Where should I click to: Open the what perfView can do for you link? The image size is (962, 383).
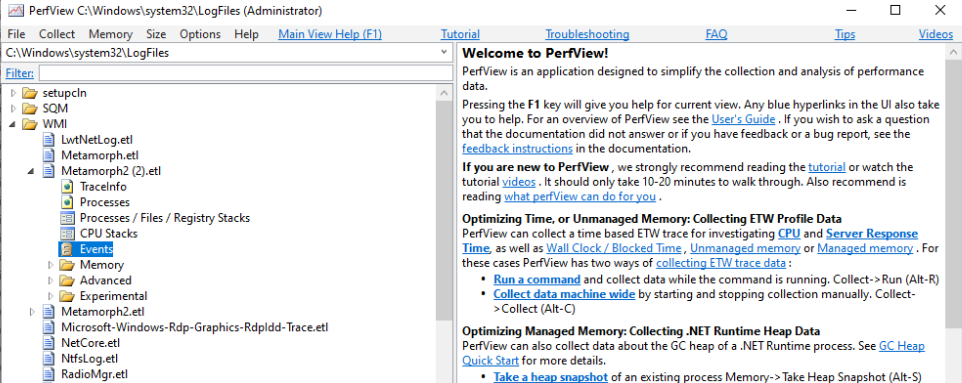pyautogui.click(x=580, y=197)
